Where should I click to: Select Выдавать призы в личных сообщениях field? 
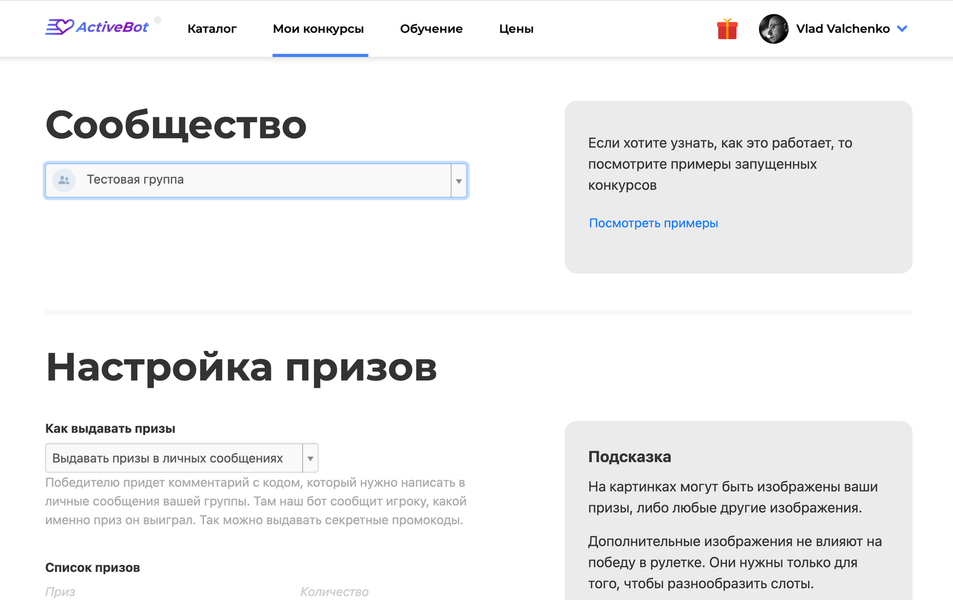[172, 458]
